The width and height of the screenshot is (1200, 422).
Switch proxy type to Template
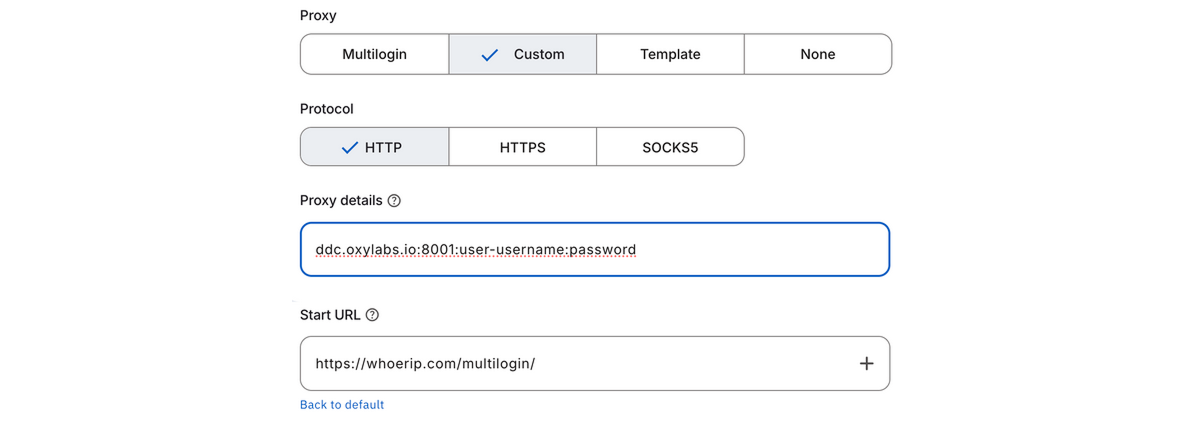pyautogui.click(x=670, y=54)
